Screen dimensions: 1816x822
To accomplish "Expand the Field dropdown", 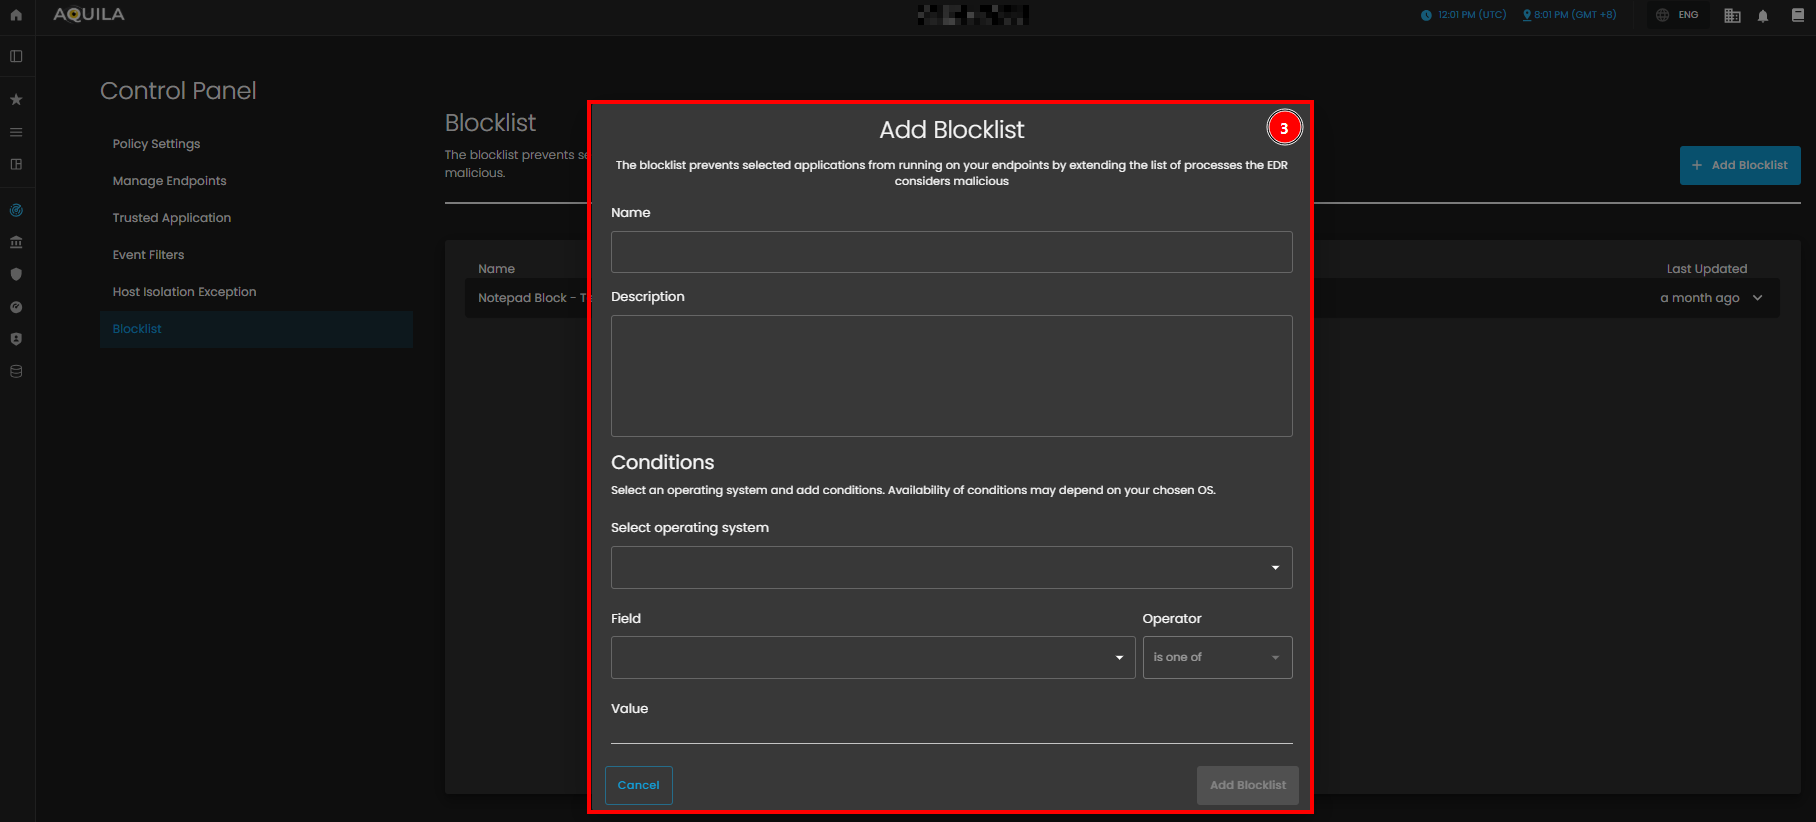I will point(872,658).
